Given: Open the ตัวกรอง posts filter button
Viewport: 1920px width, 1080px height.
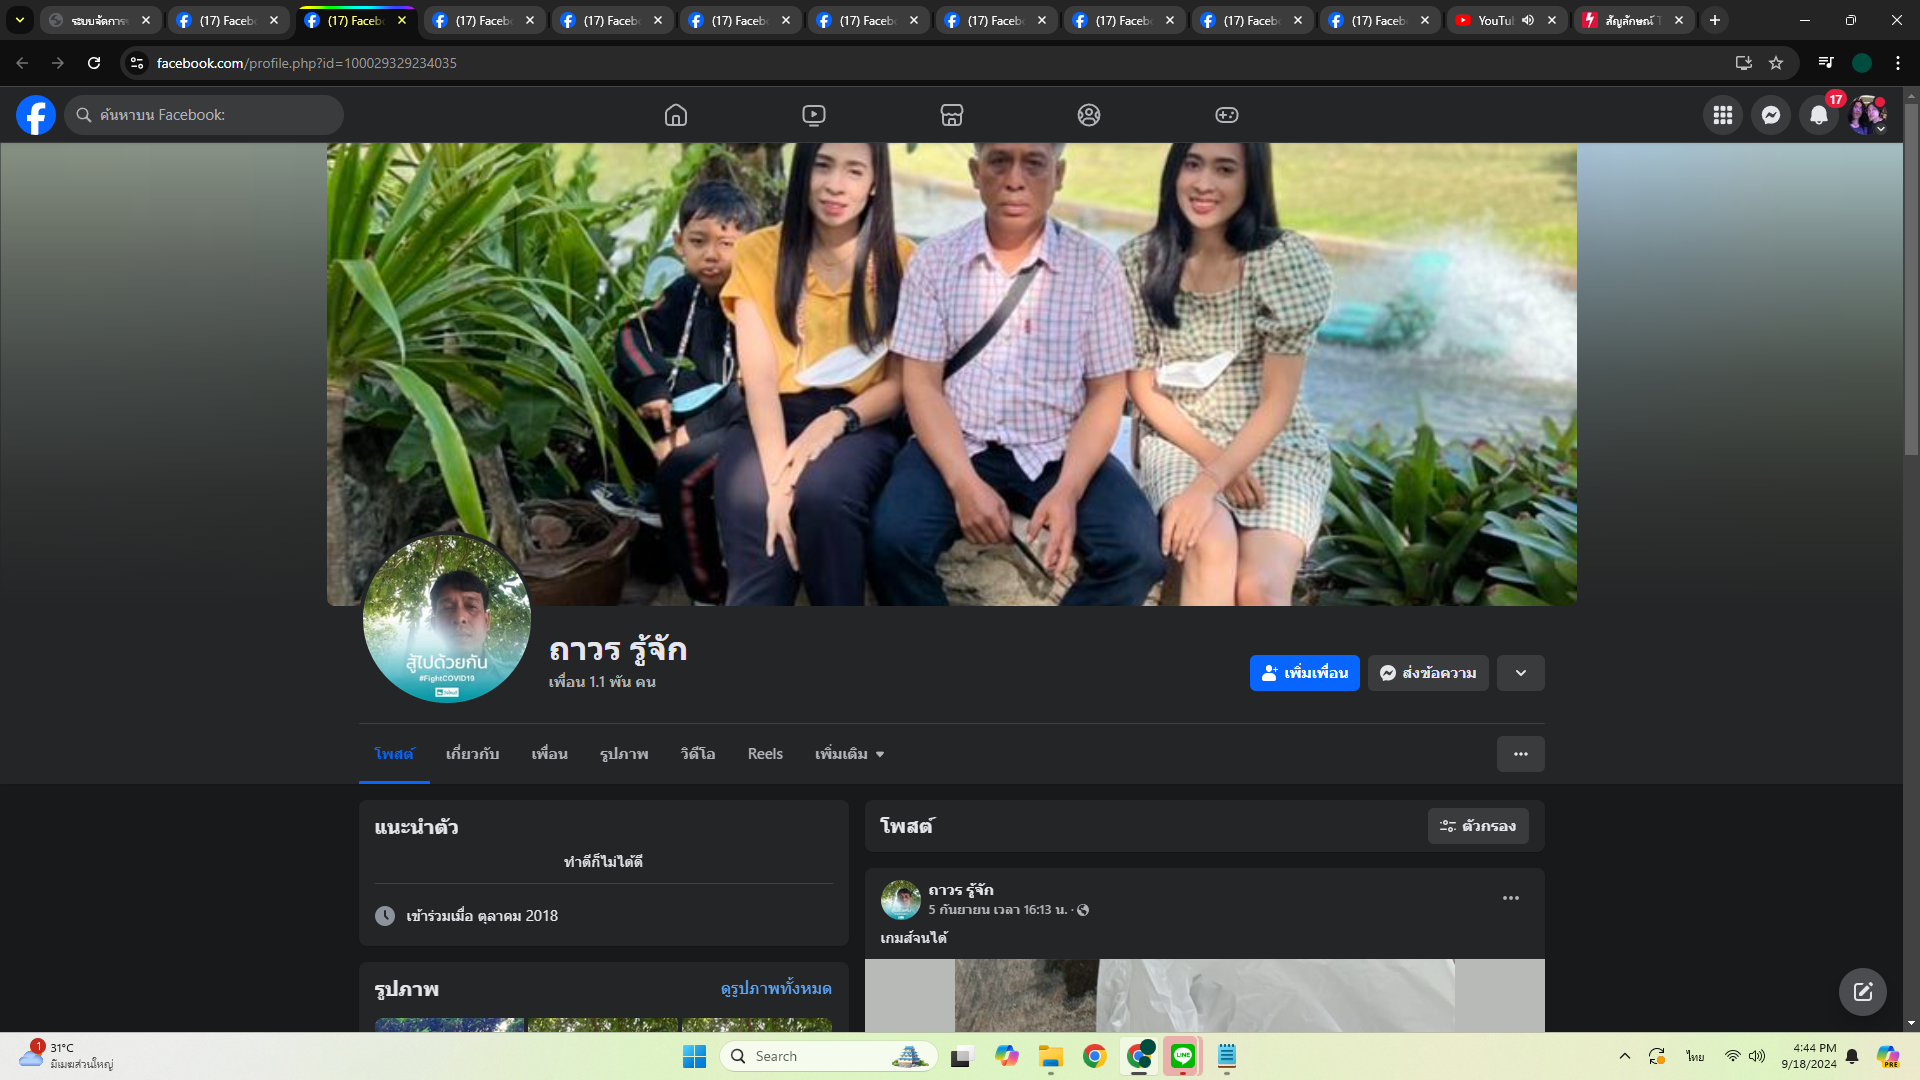Looking at the screenshot, I should pos(1478,826).
